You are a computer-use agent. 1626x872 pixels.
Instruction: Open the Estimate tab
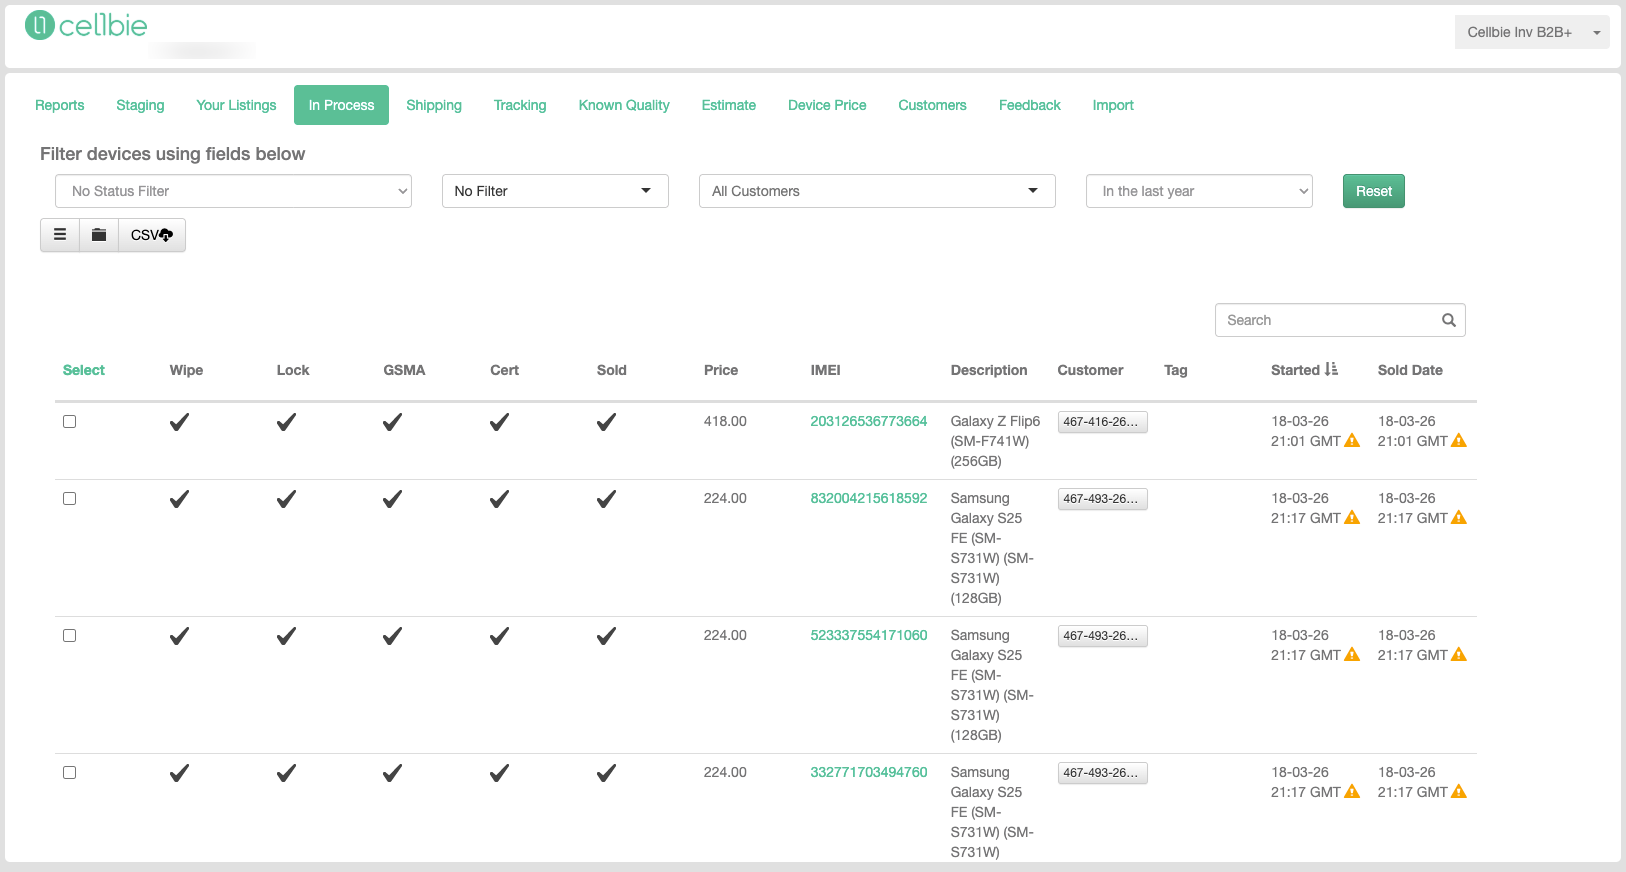[729, 105]
